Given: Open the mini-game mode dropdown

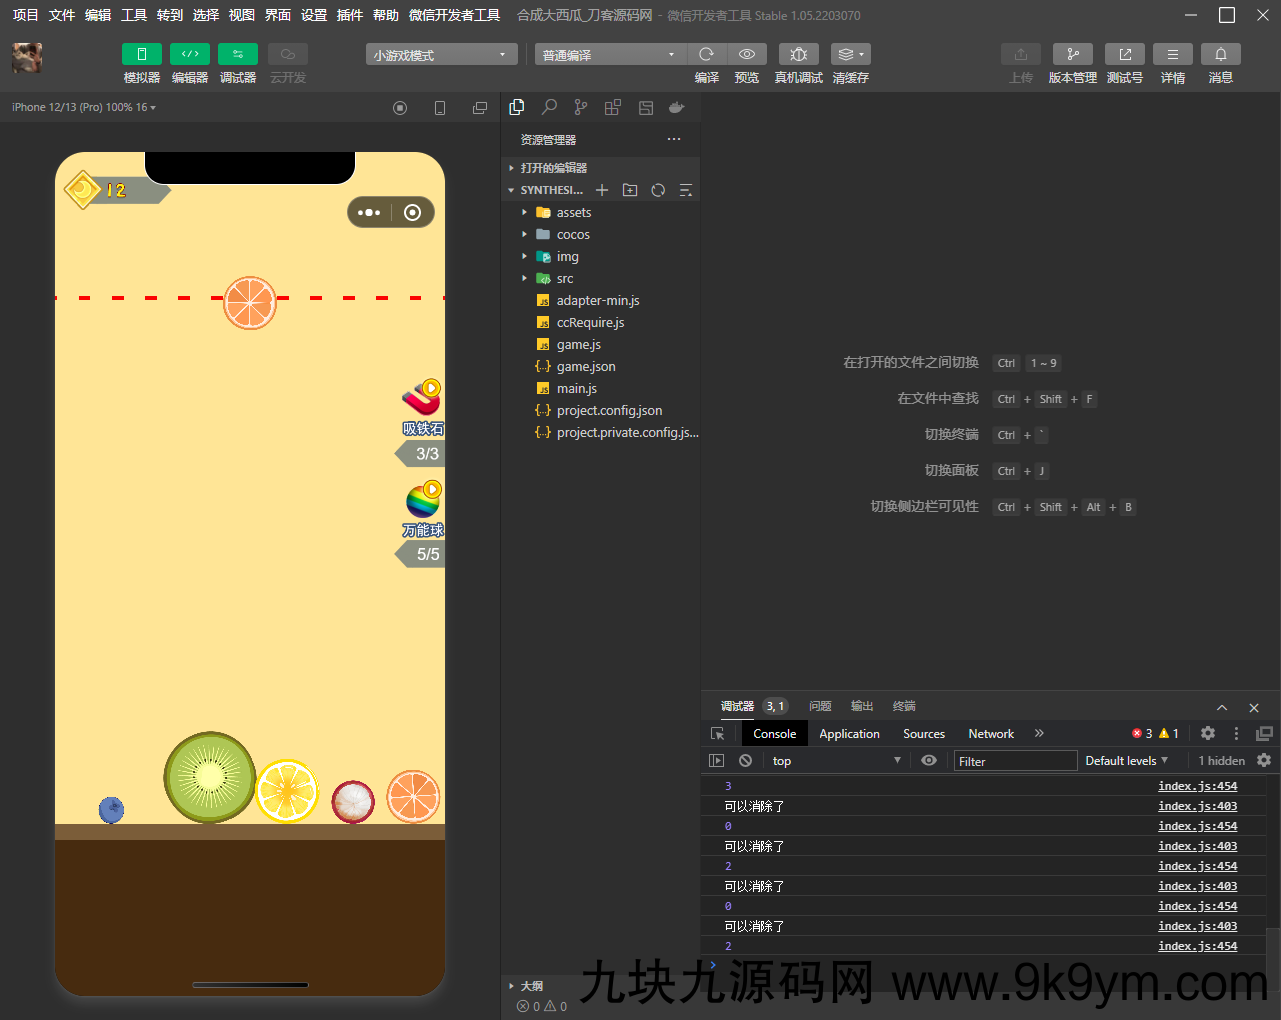Looking at the screenshot, I should (441, 55).
